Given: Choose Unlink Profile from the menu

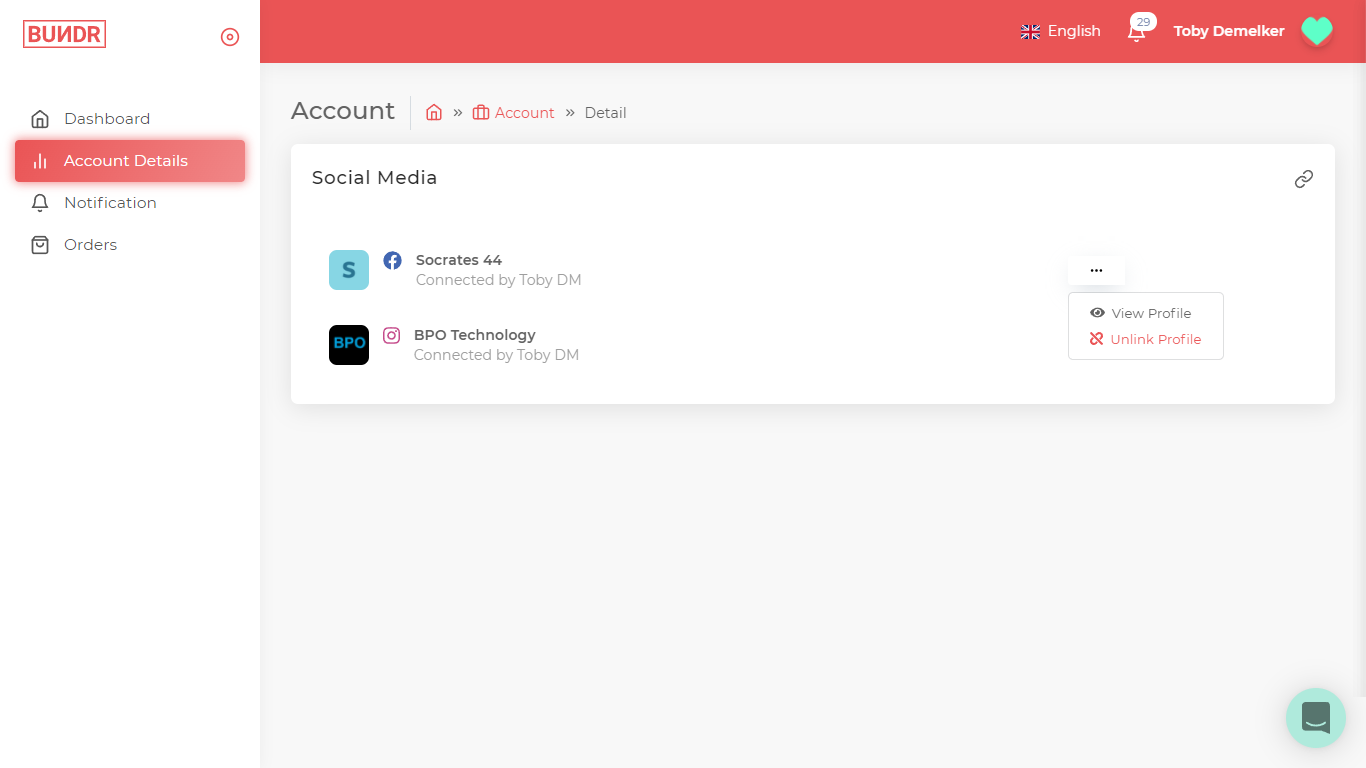Looking at the screenshot, I should 1146,339.
